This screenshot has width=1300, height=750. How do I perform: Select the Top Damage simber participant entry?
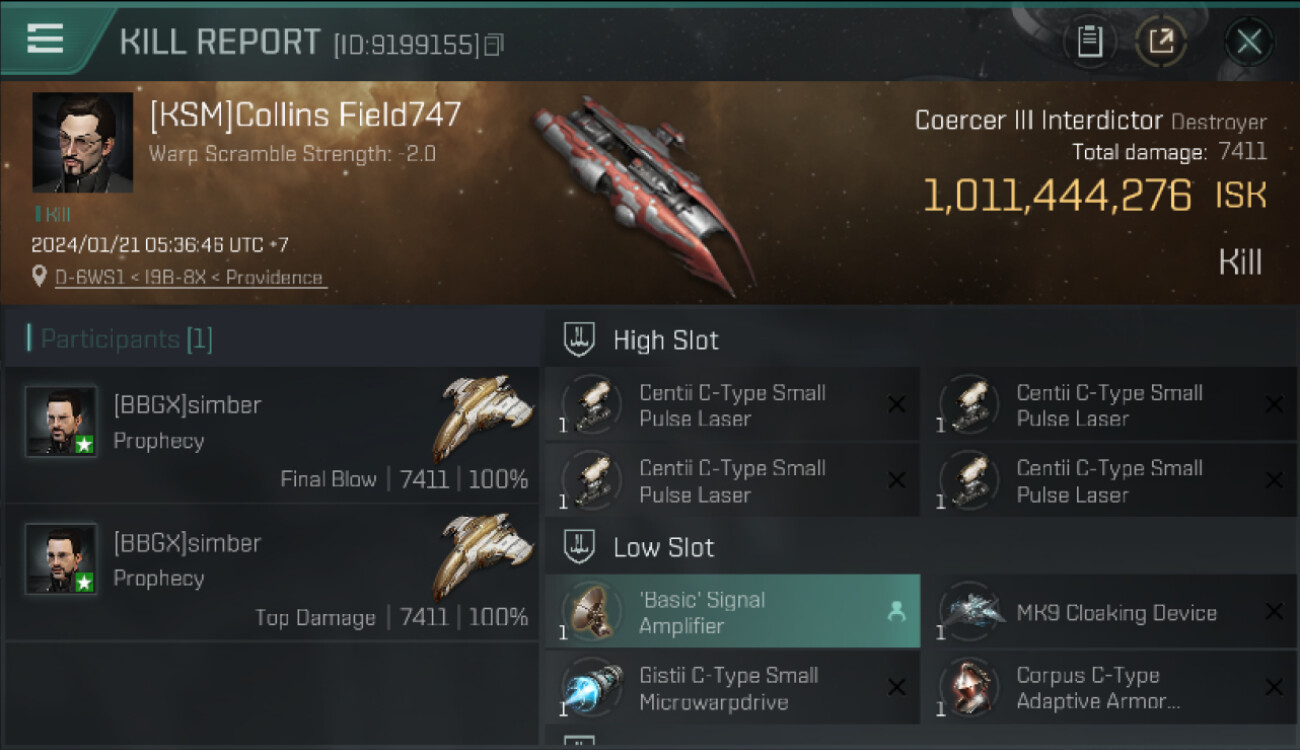272,572
